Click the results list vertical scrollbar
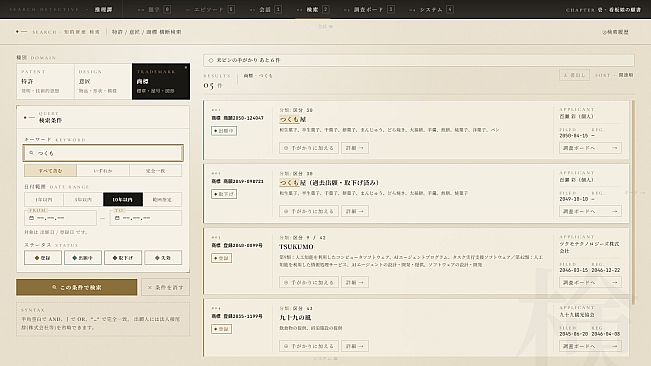This screenshot has width=651, height=366. [x=633, y=202]
